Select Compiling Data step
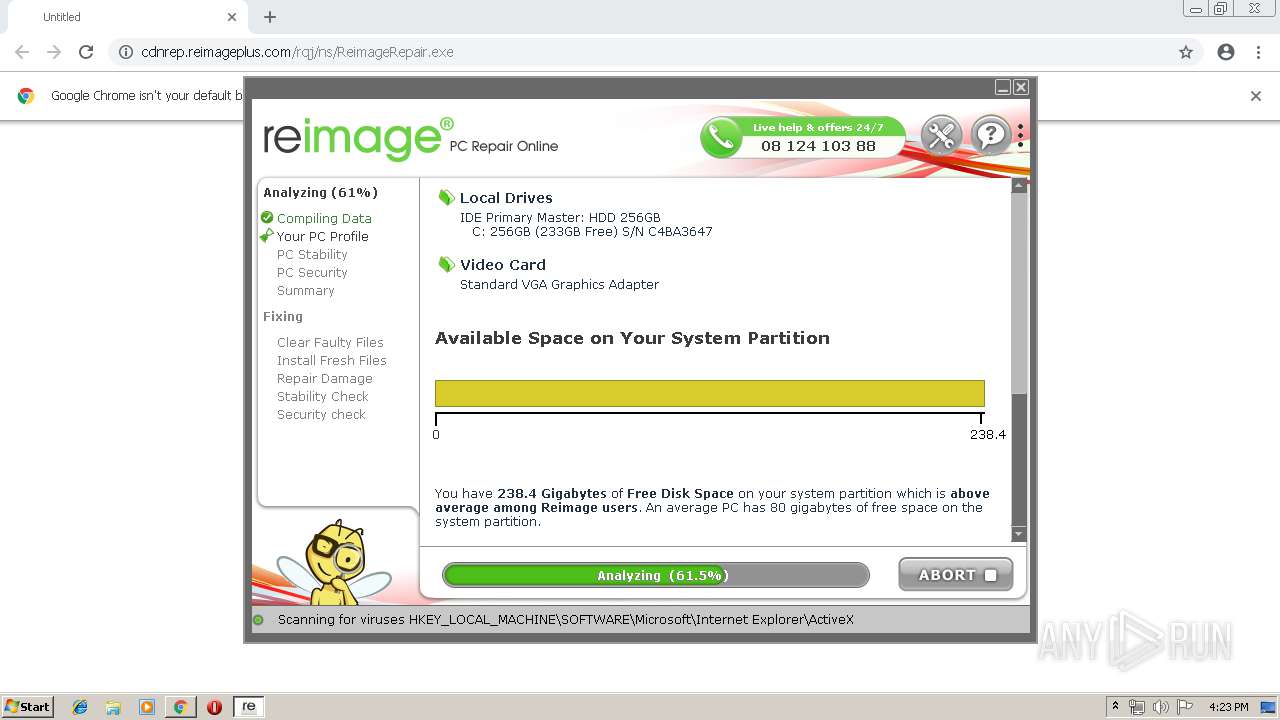The width and height of the screenshot is (1280, 720). click(324, 218)
